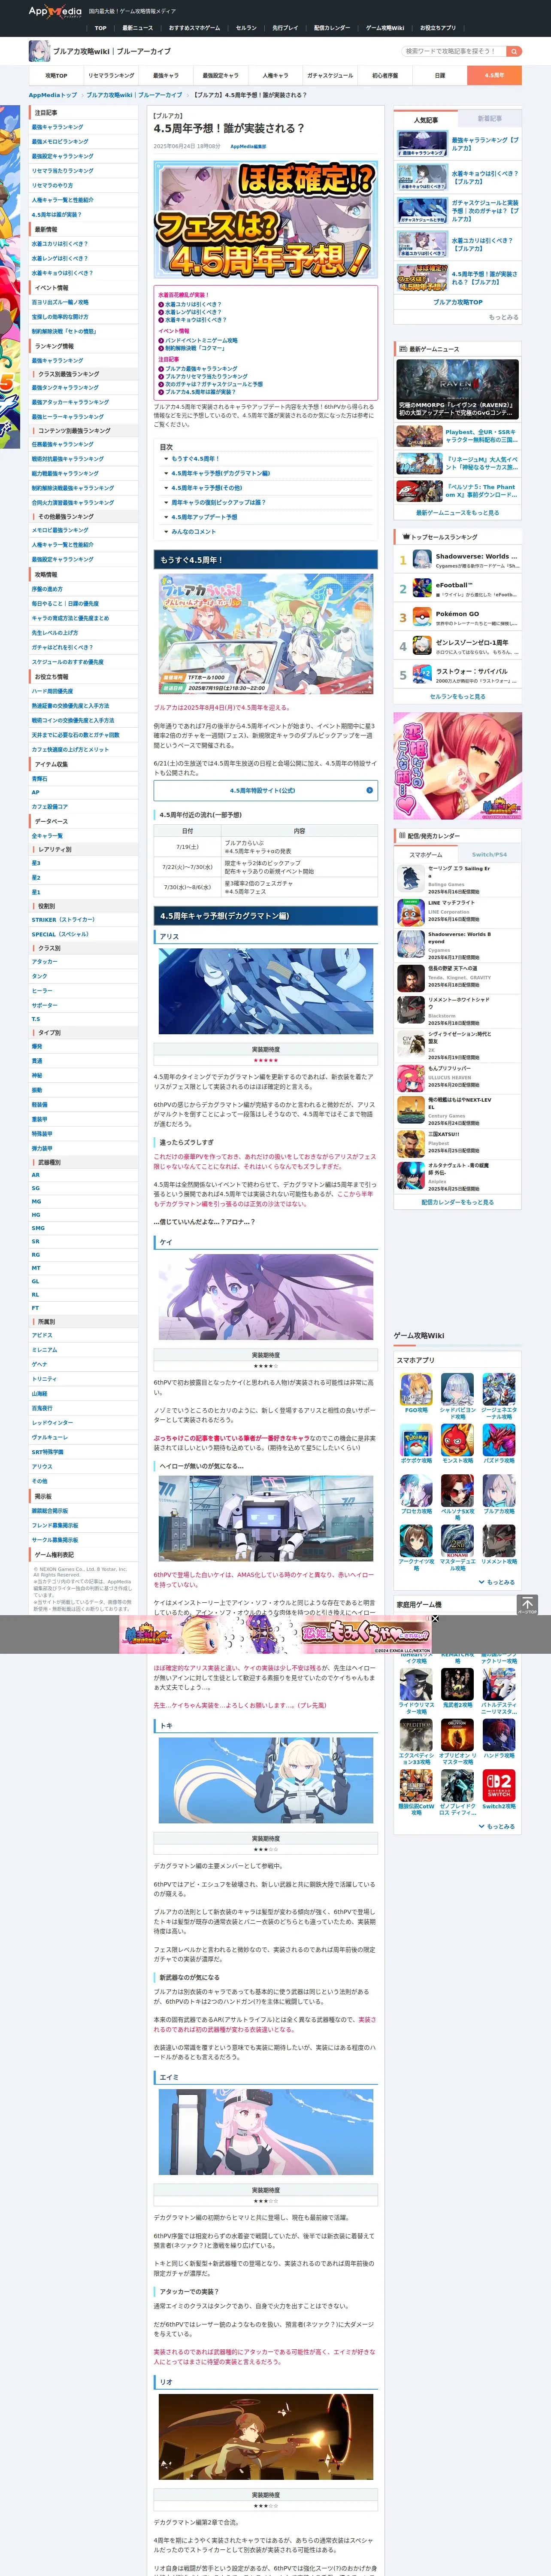
Task: Click 4.5周年特設サイト(公式) button
Action: [266, 790]
